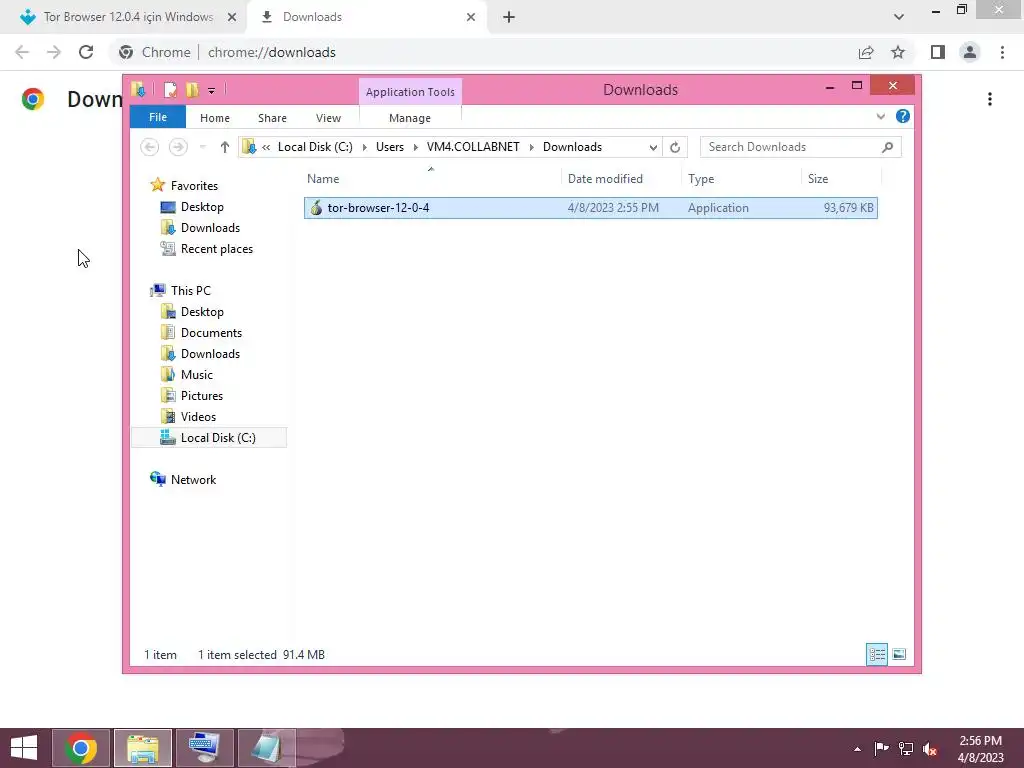Expand Users breadcrumb arrow in address bar

[x=415, y=147]
